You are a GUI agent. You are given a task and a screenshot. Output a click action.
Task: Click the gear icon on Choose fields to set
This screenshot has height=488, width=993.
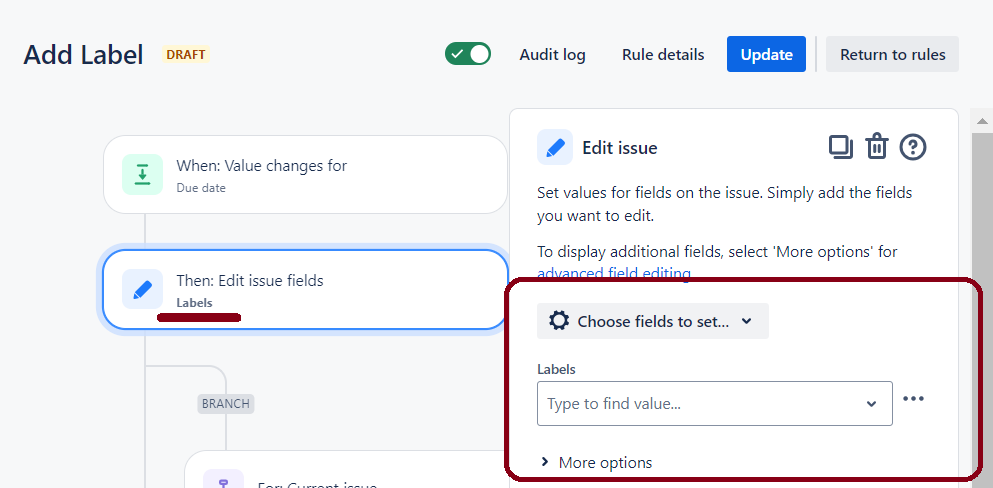[x=560, y=321]
